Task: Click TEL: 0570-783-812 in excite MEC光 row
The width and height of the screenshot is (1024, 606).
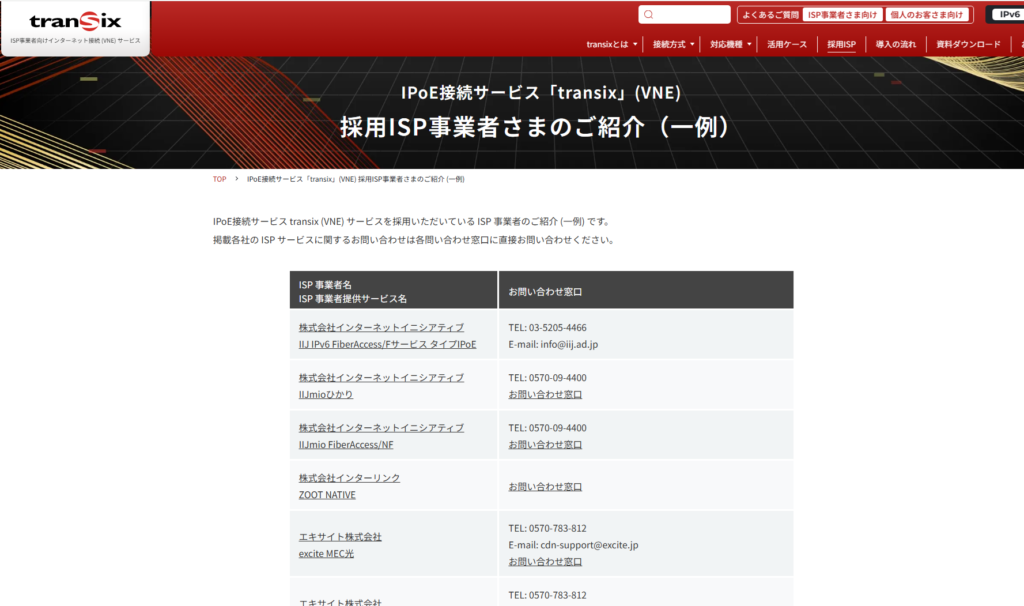Action: tap(547, 528)
